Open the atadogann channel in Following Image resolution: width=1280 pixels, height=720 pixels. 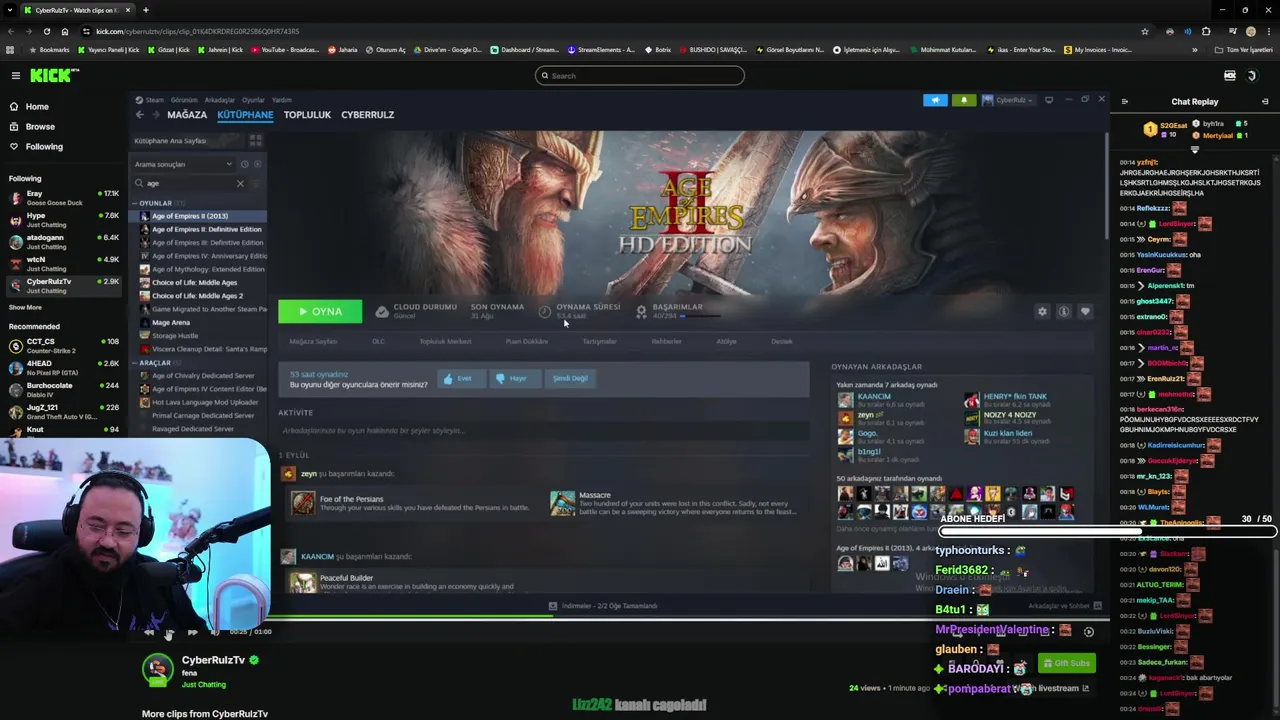pyautogui.click(x=62, y=241)
